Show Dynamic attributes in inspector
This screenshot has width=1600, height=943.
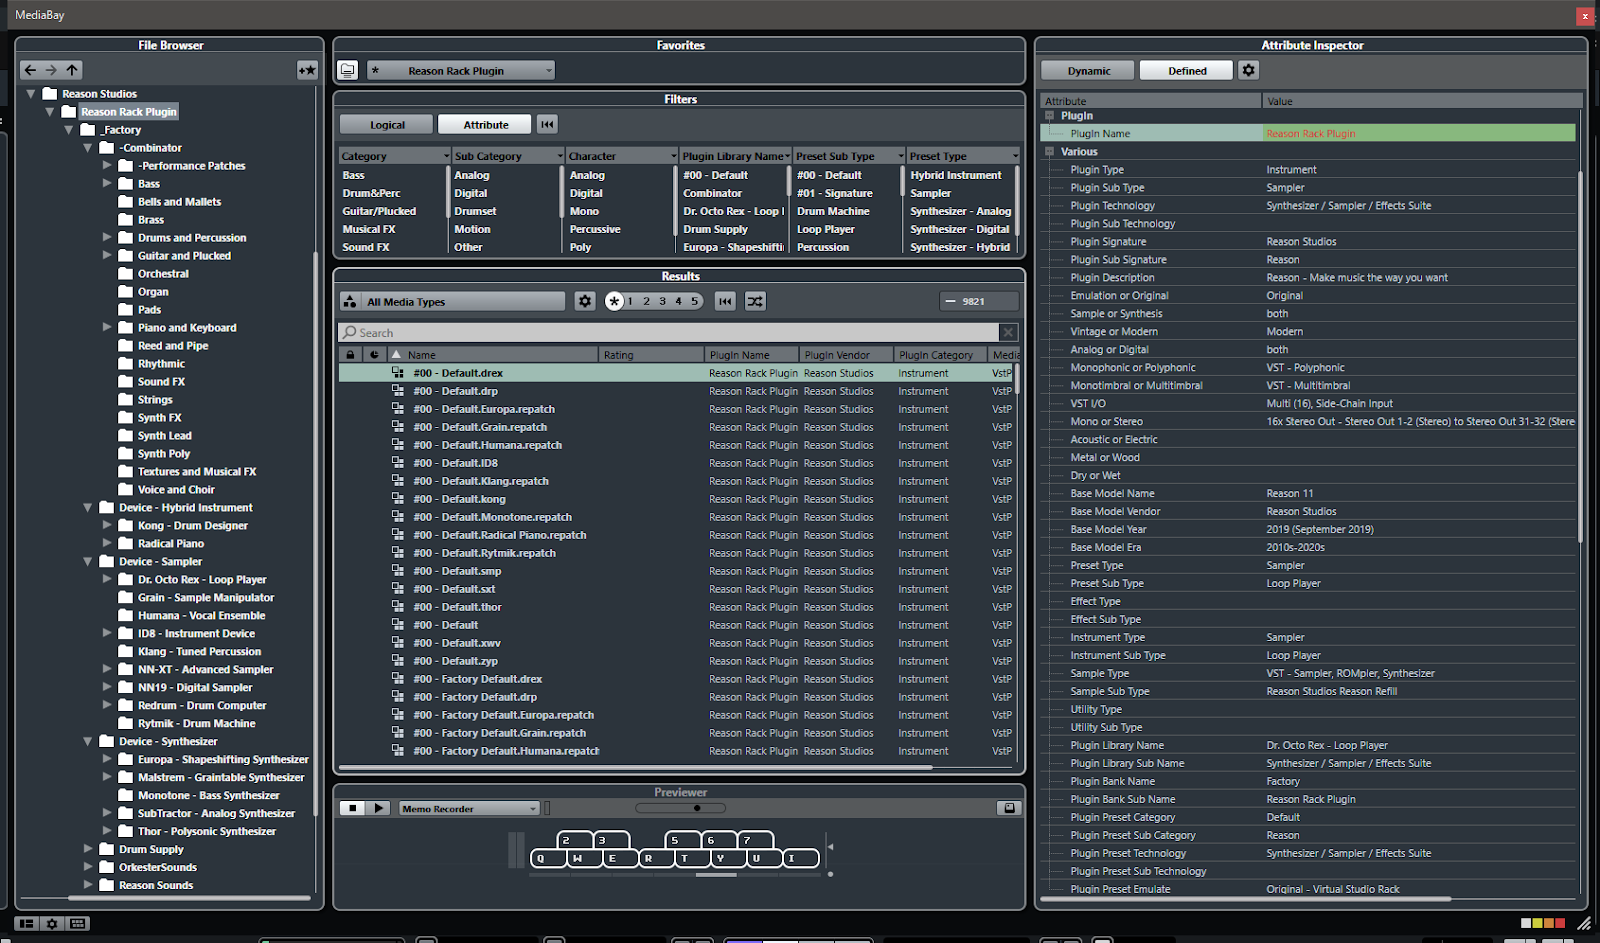(x=1088, y=70)
